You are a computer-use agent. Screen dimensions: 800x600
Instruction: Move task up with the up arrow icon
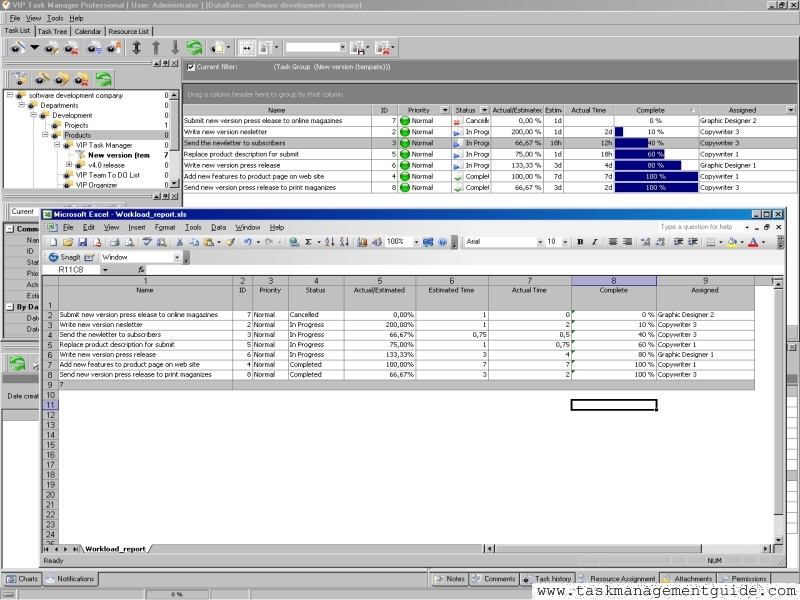pyautogui.click(x=156, y=48)
